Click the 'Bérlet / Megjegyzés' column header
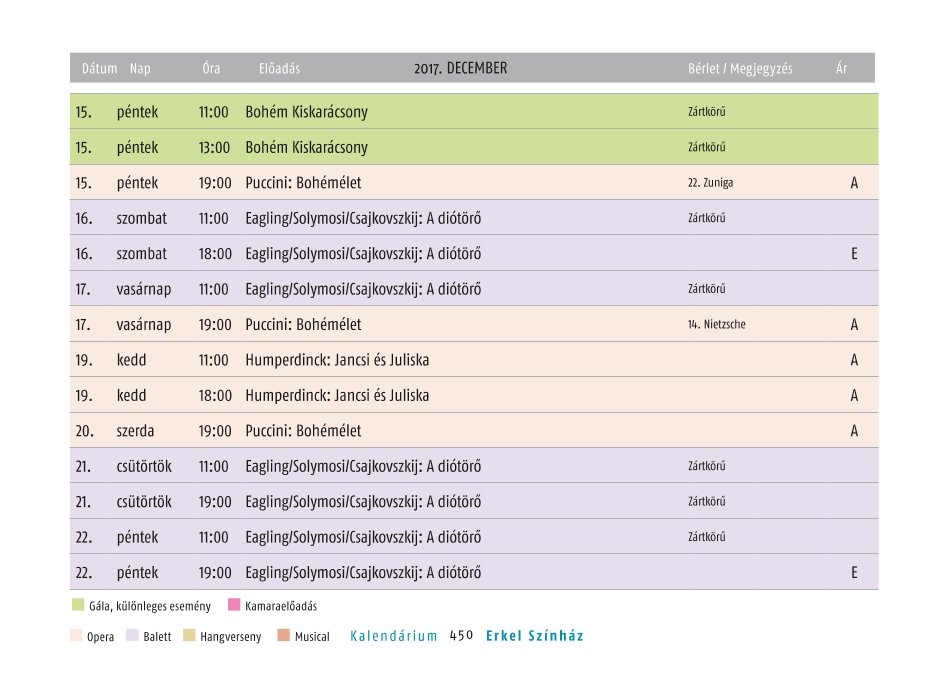Screen dimensions: 944x679 click(741, 69)
